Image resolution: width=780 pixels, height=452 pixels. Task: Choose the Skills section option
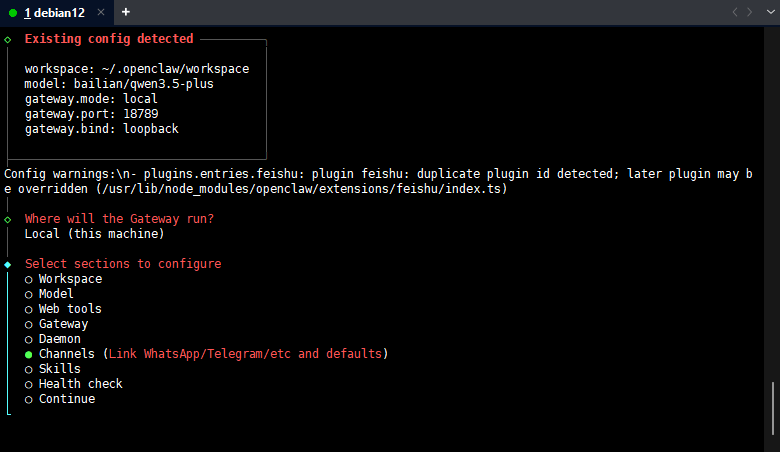coord(29,369)
